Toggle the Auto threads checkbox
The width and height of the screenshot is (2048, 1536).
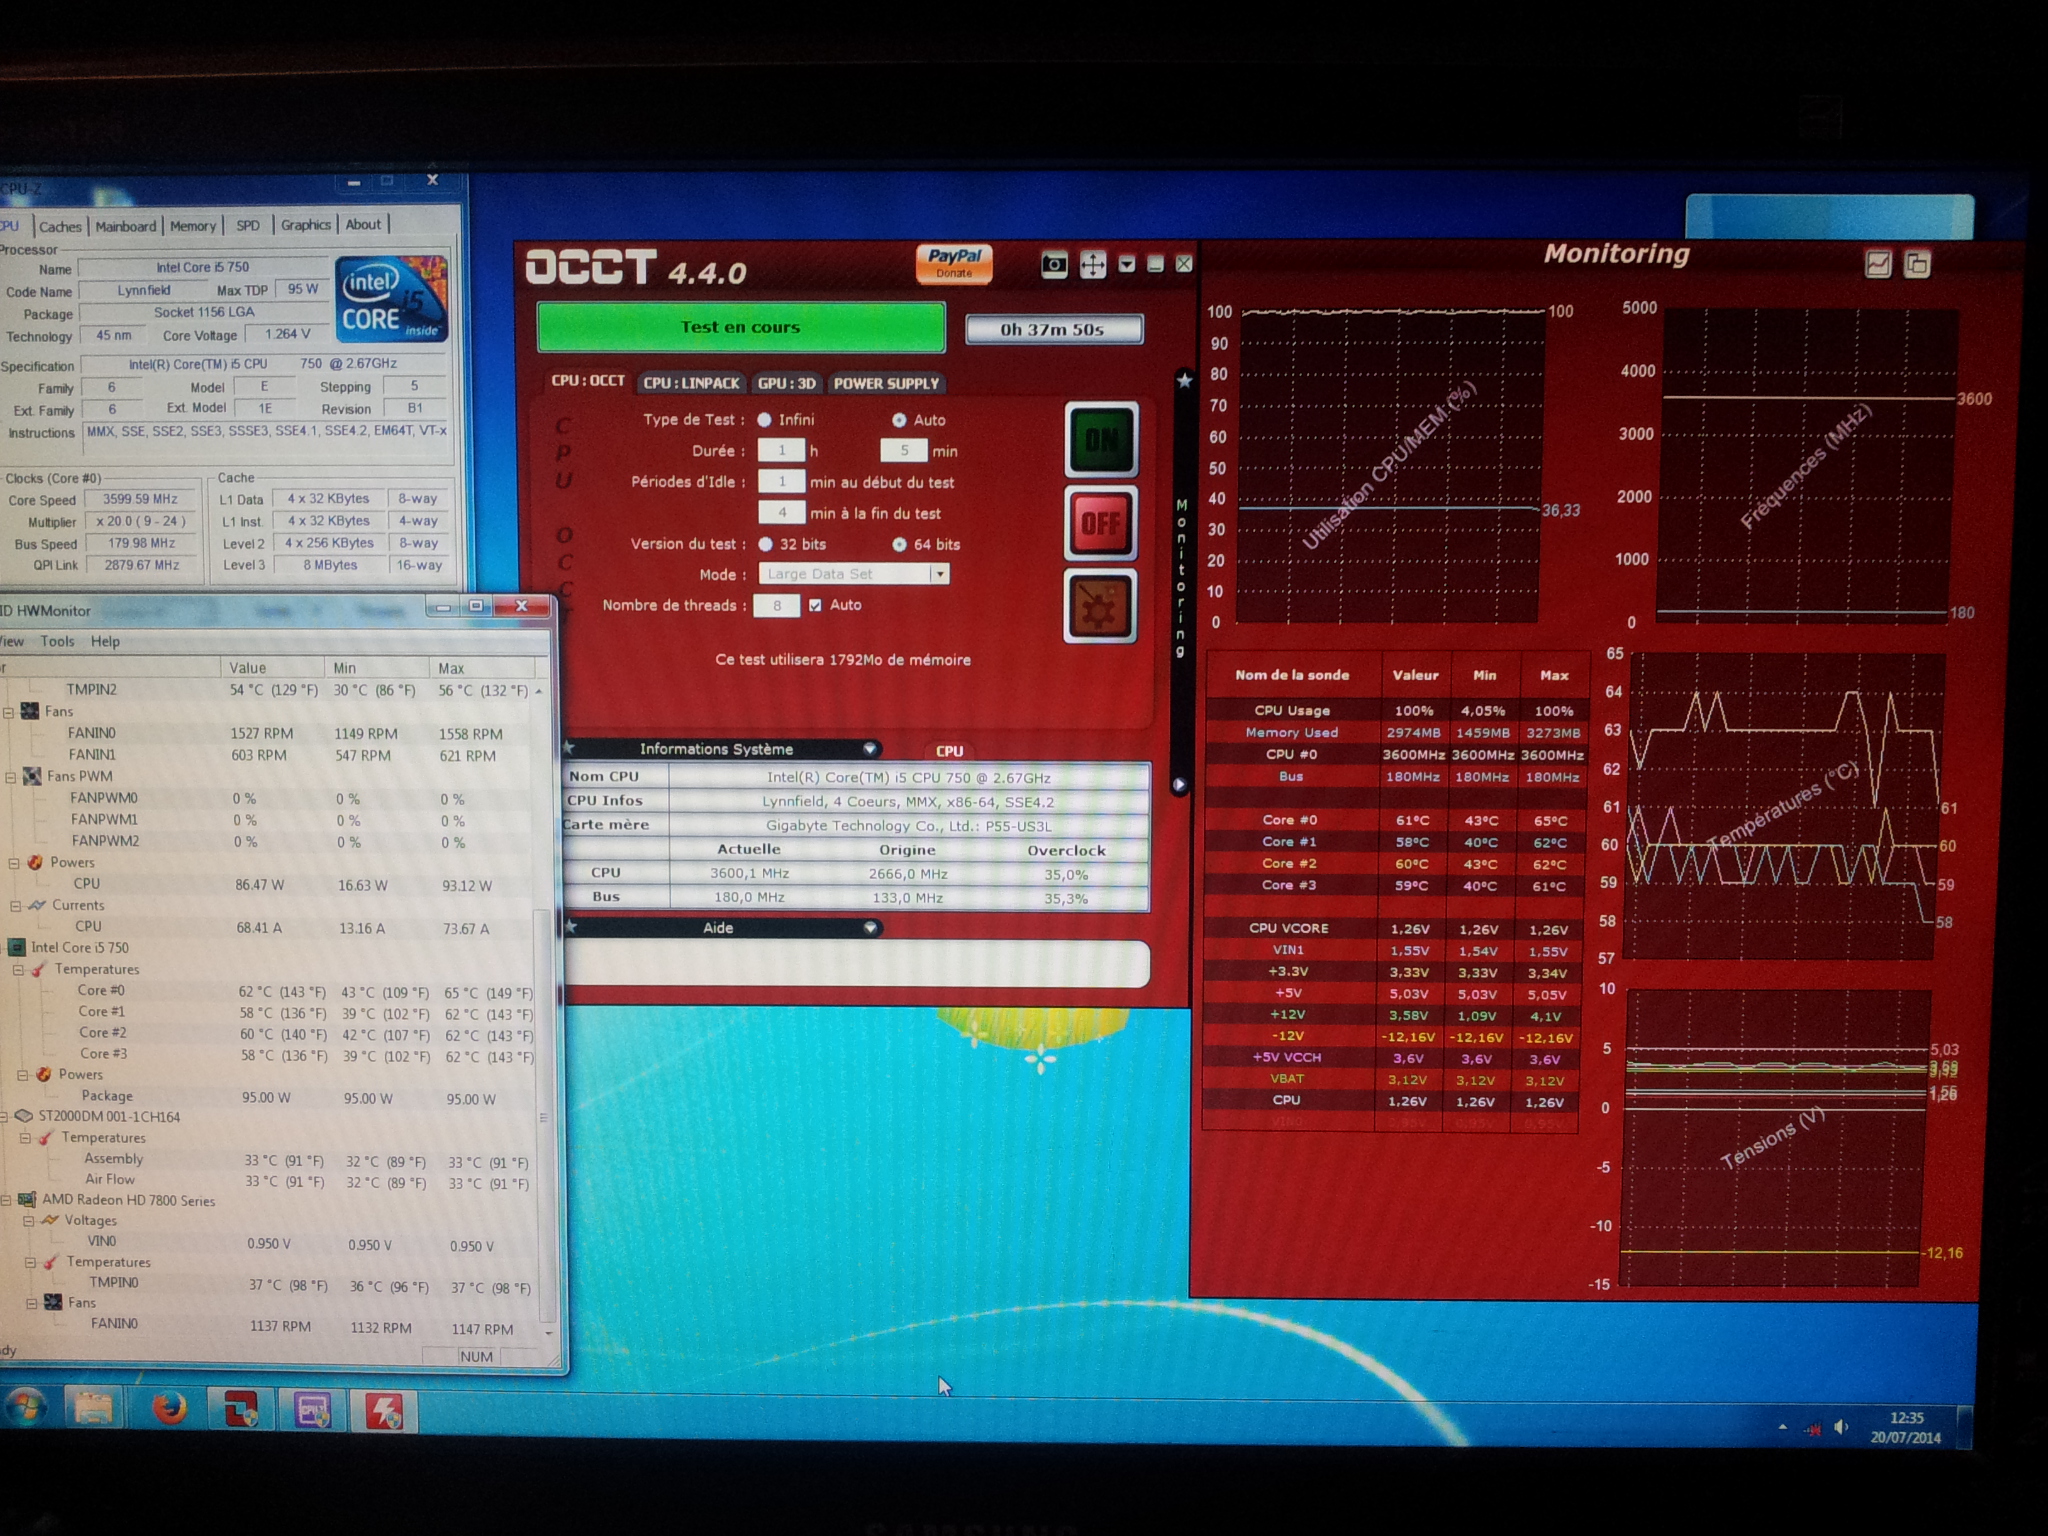(816, 606)
